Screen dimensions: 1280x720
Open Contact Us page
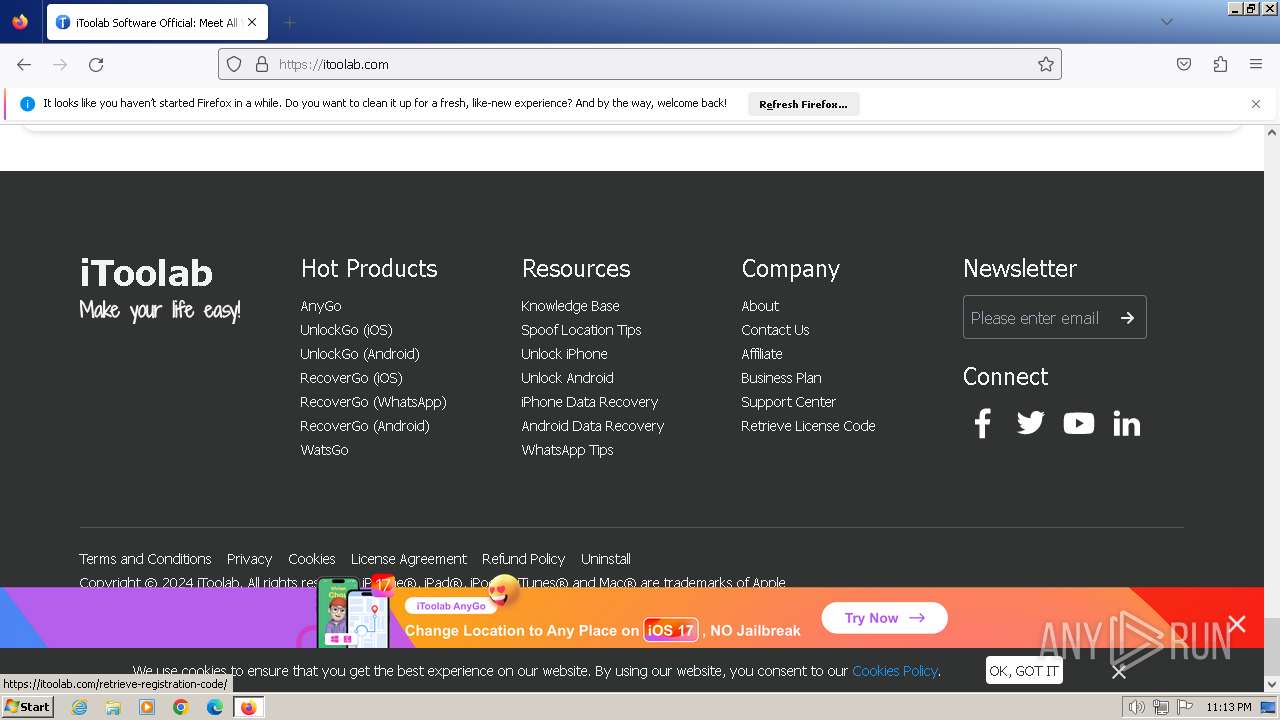[x=775, y=330]
